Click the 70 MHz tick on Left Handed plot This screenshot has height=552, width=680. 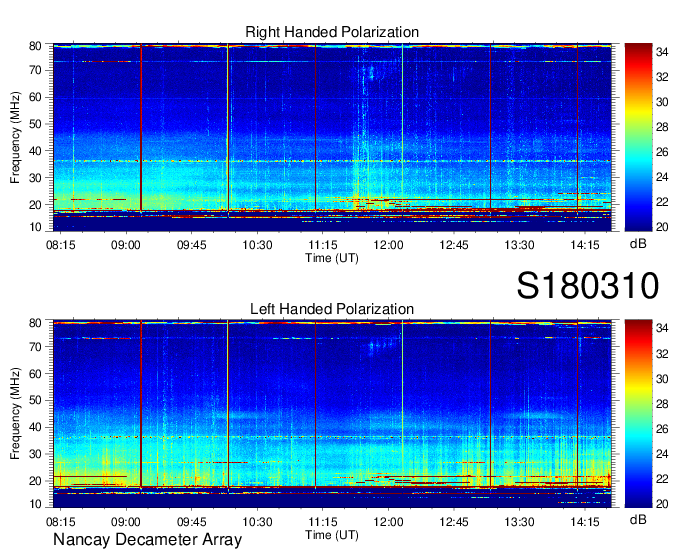tap(35, 347)
